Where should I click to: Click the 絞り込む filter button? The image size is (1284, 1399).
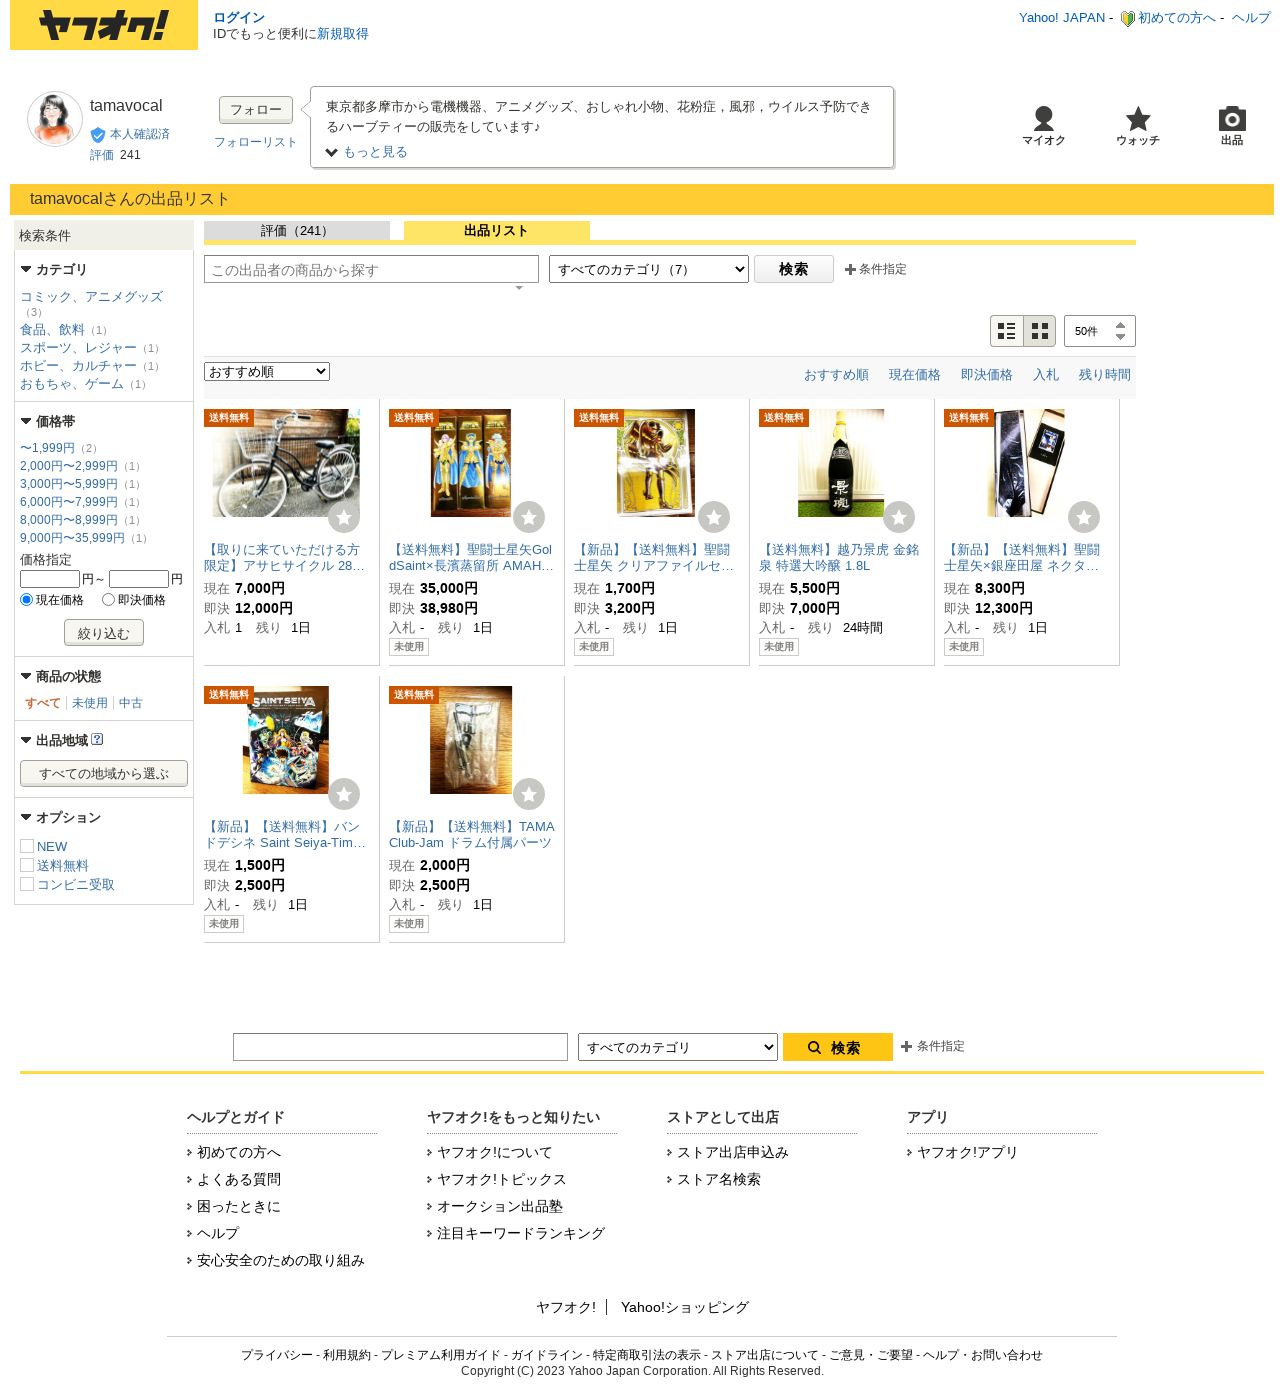(x=104, y=633)
